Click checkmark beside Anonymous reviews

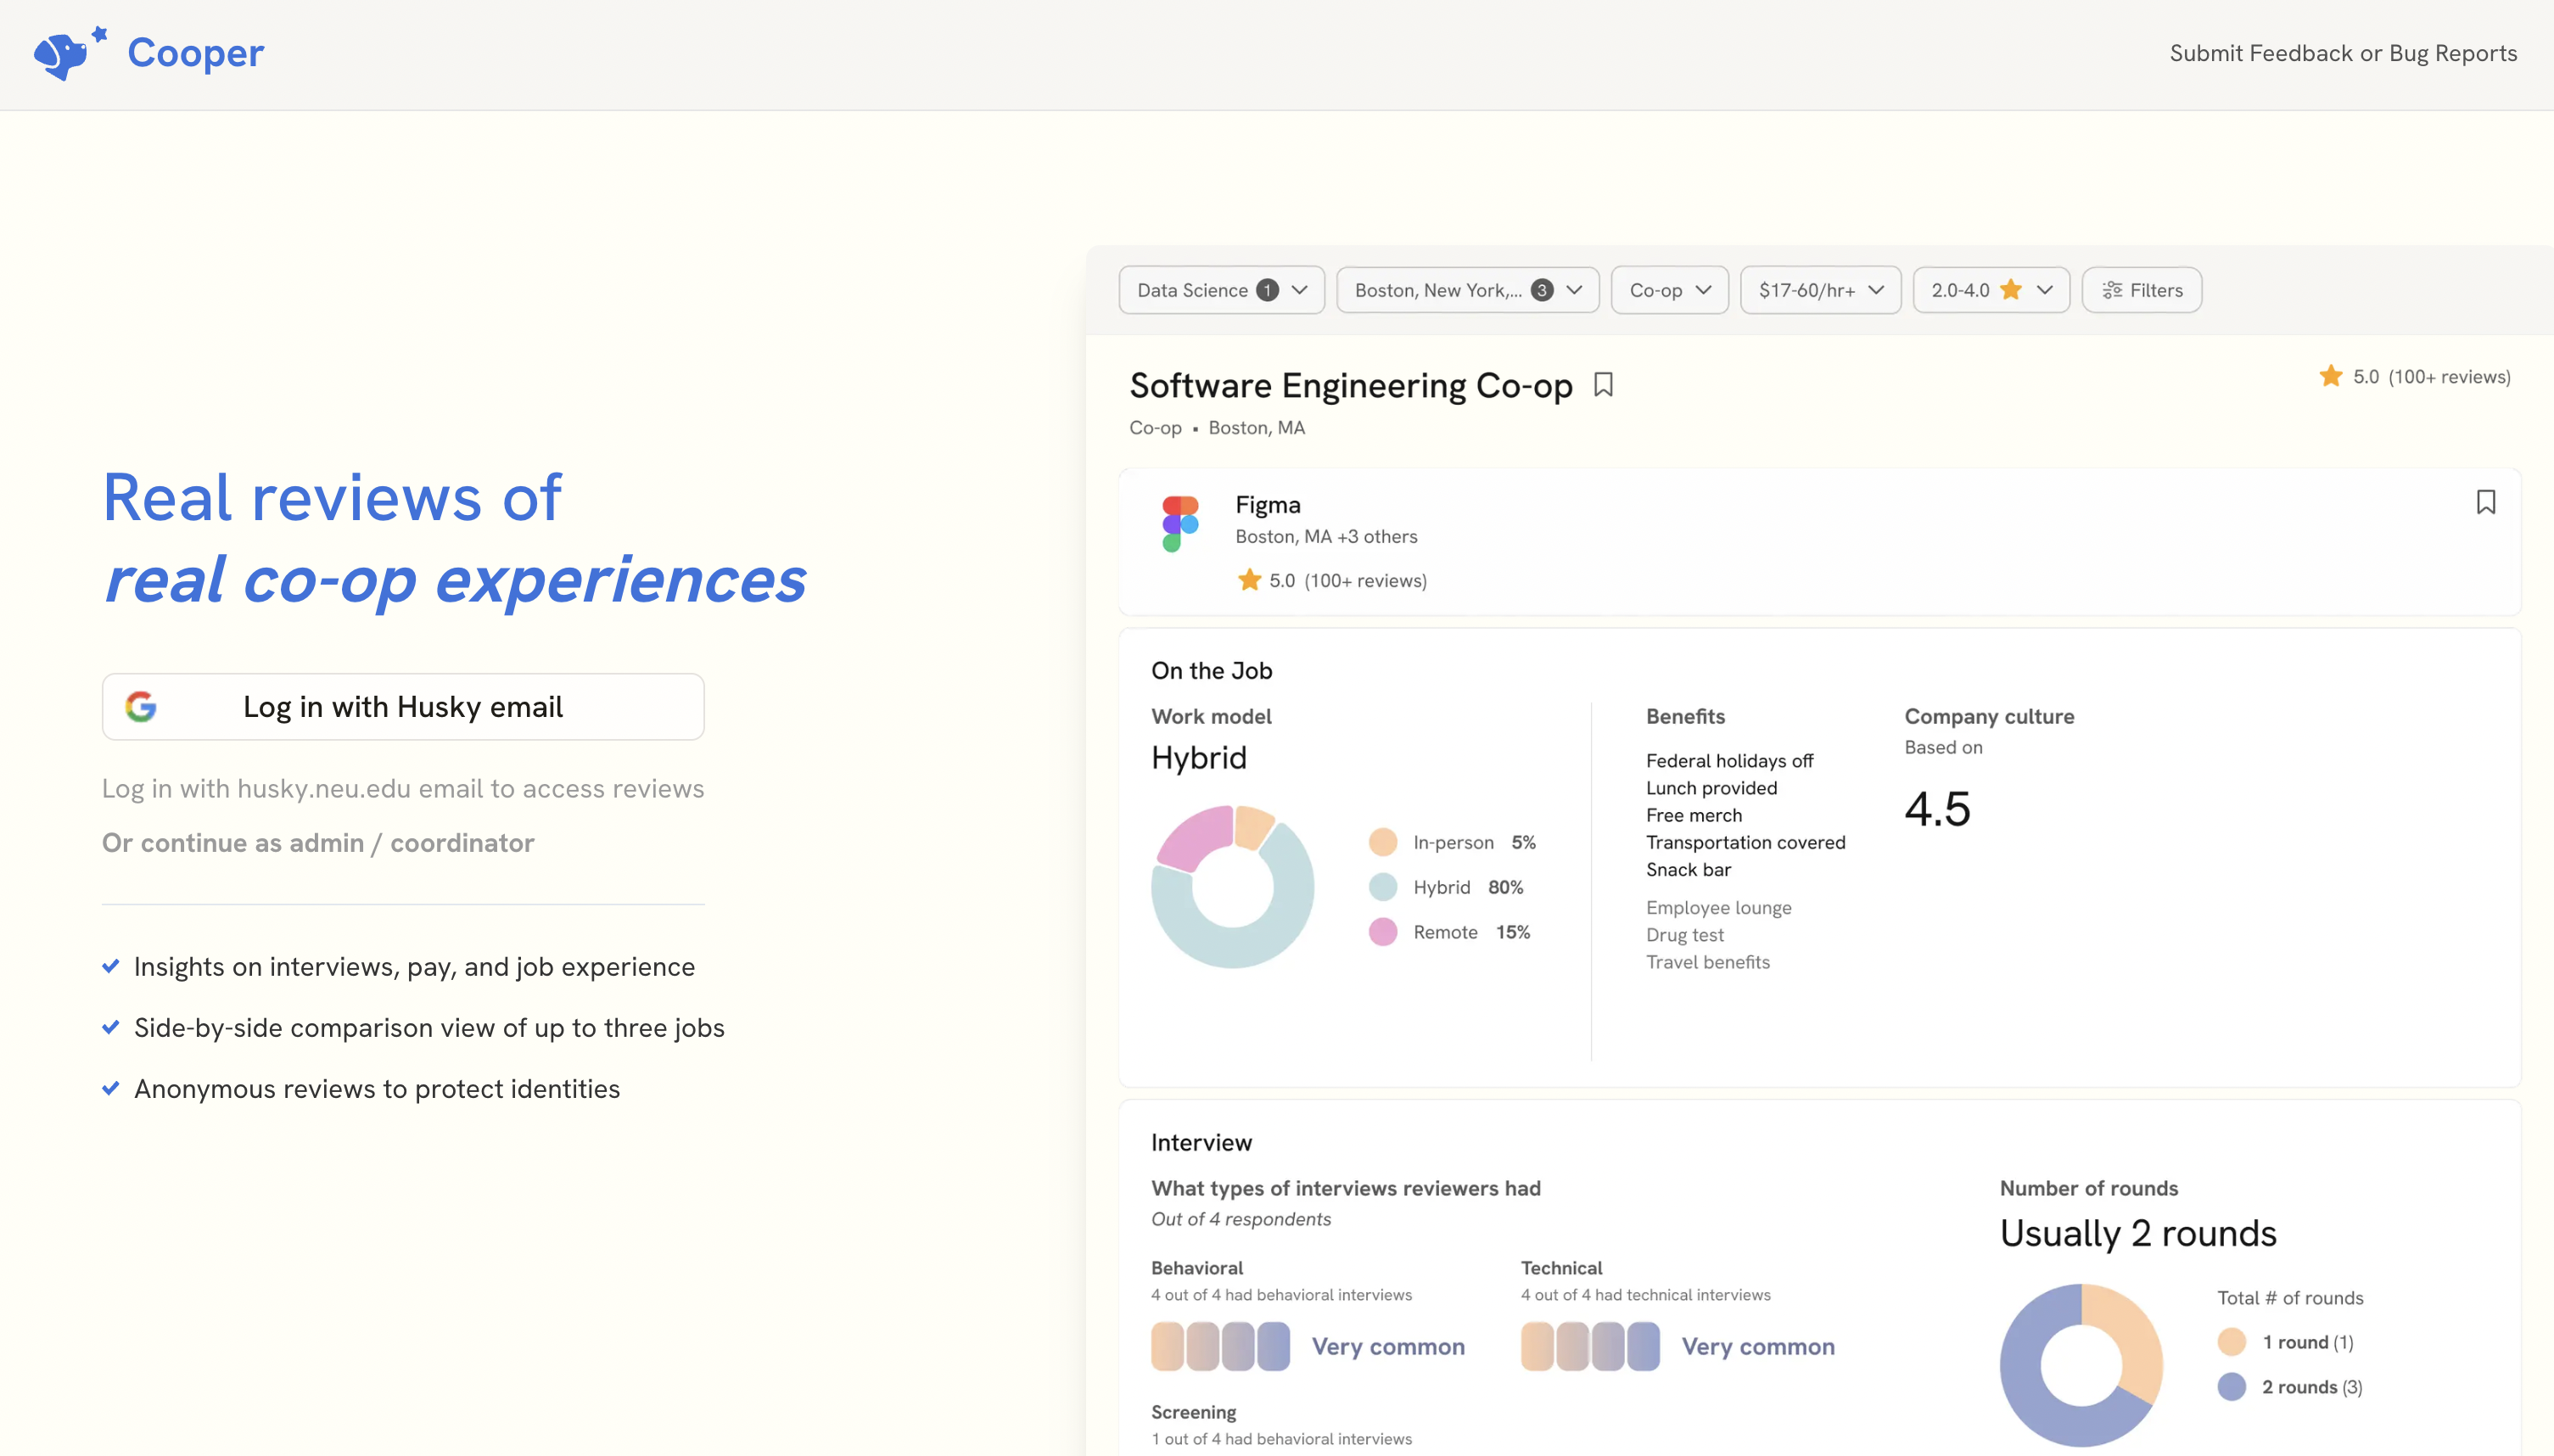(x=111, y=1088)
